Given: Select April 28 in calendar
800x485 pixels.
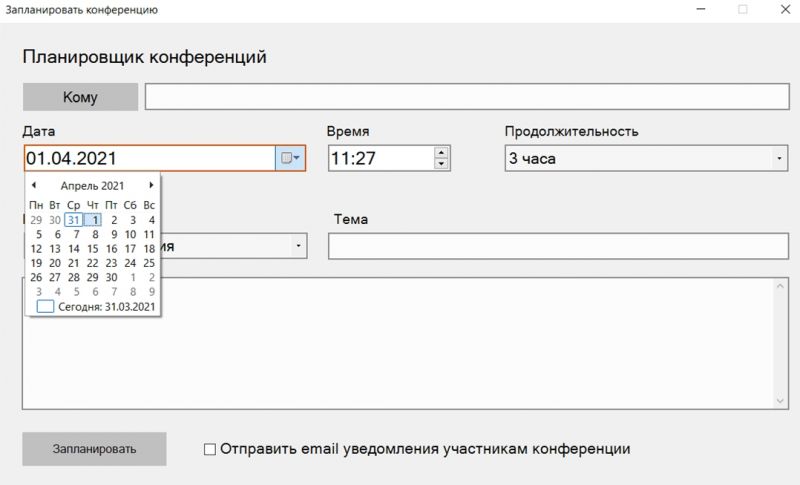Looking at the screenshot, I should (x=73, y=277).
